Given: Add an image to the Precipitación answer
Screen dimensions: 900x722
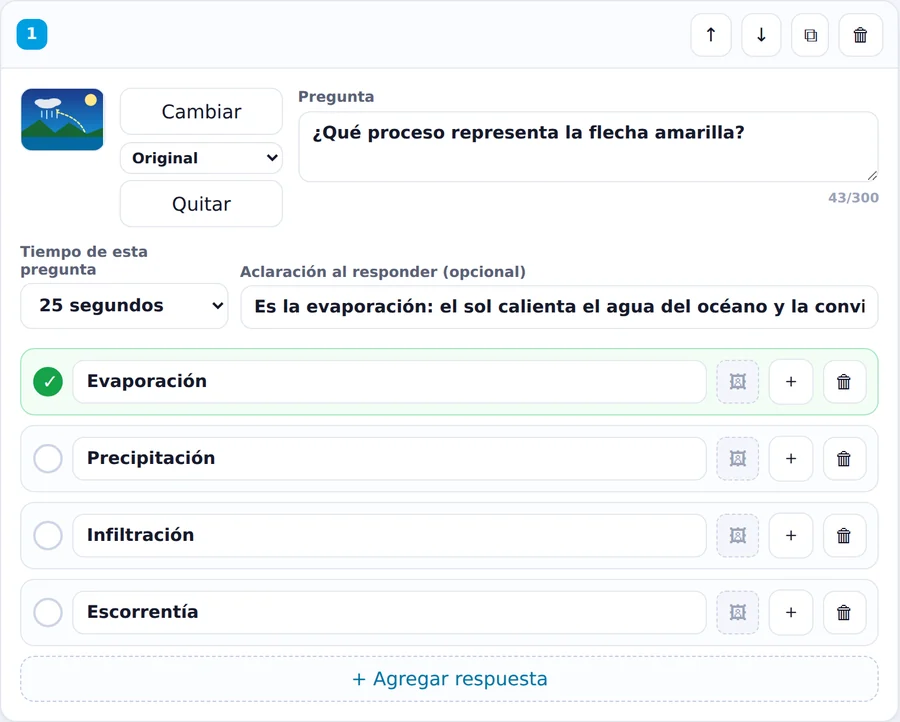Looking at the screenshot, I should pos(738,459).
